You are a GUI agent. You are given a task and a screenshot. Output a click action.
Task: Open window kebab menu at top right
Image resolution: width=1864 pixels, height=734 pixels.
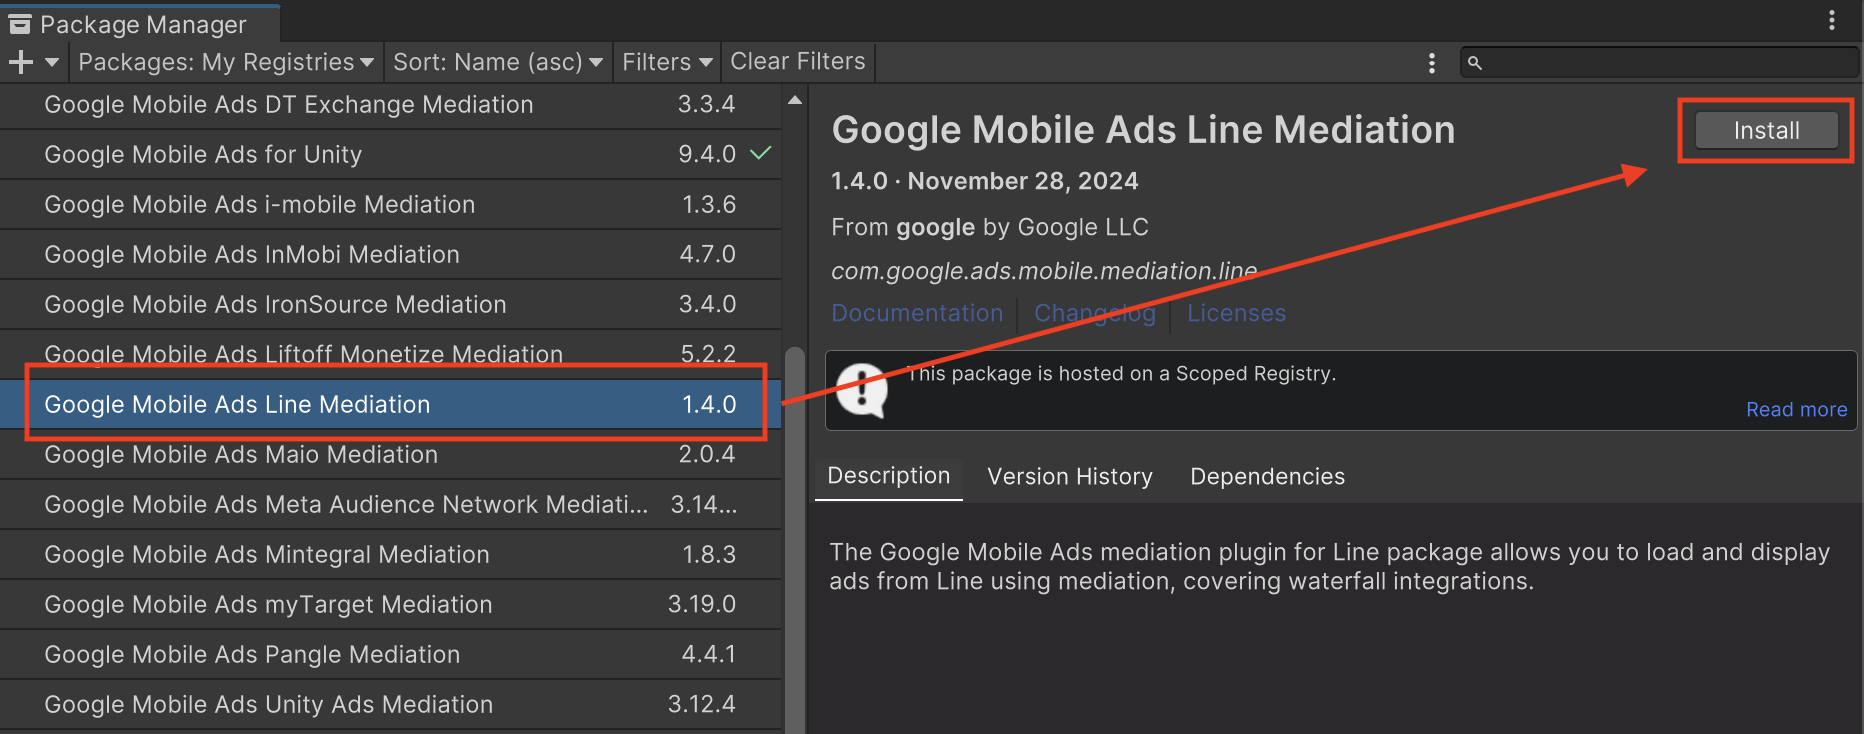[1832, 20]
